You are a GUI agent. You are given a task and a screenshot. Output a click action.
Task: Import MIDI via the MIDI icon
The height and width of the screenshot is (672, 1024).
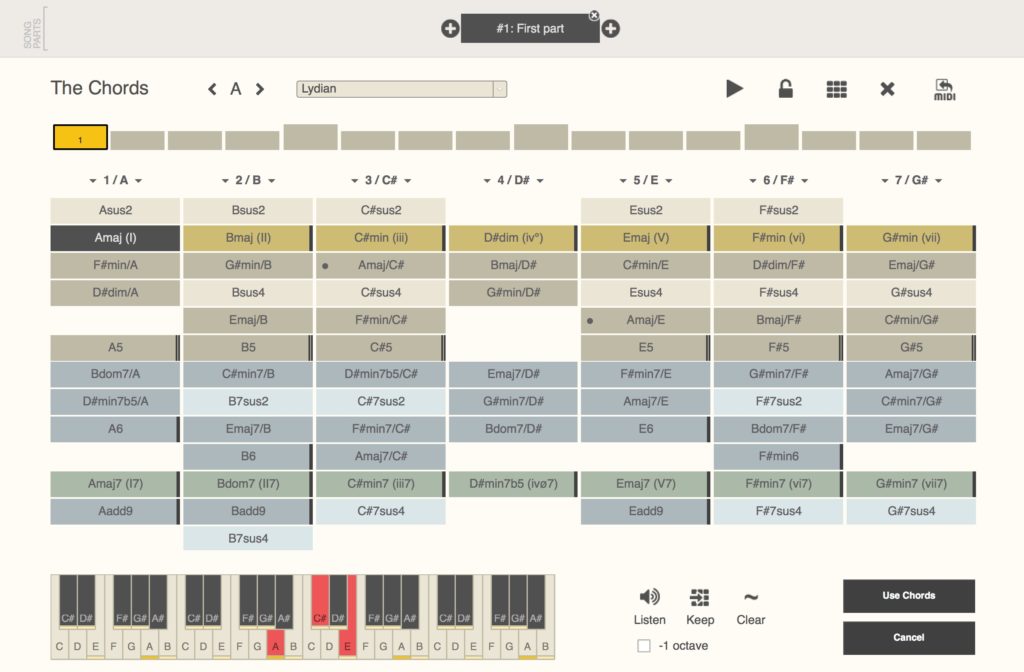(944, 89)
